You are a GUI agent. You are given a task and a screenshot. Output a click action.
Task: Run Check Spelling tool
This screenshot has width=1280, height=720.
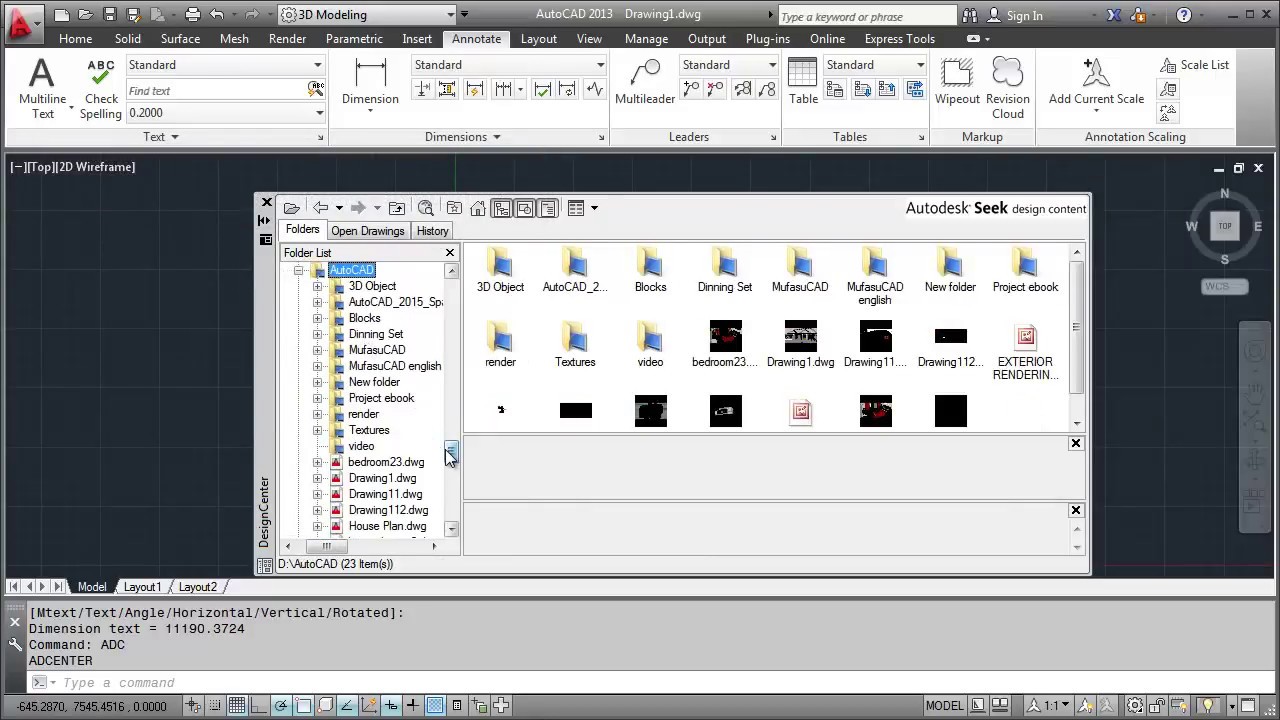click(x=101, y=88)
